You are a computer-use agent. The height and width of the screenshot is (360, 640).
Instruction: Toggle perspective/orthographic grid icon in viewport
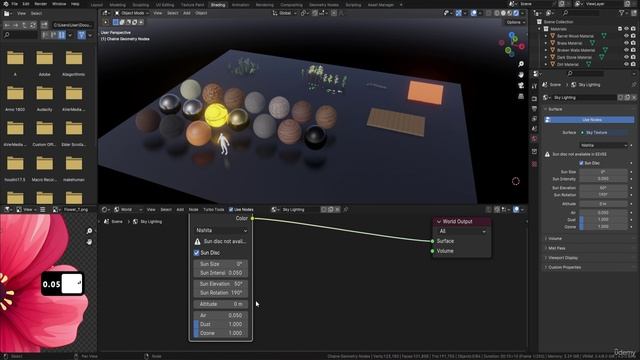521,96
